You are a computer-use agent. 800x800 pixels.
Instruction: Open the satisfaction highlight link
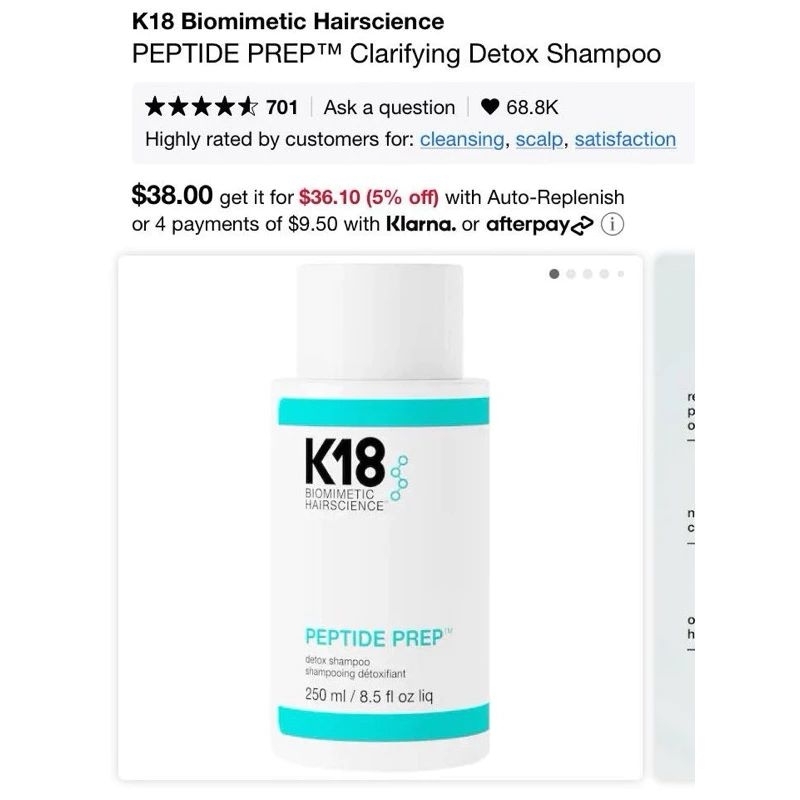(625, 139)
